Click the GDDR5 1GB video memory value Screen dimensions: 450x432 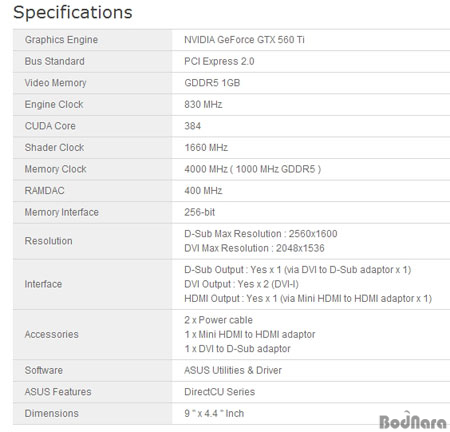[x=212, y=83]
